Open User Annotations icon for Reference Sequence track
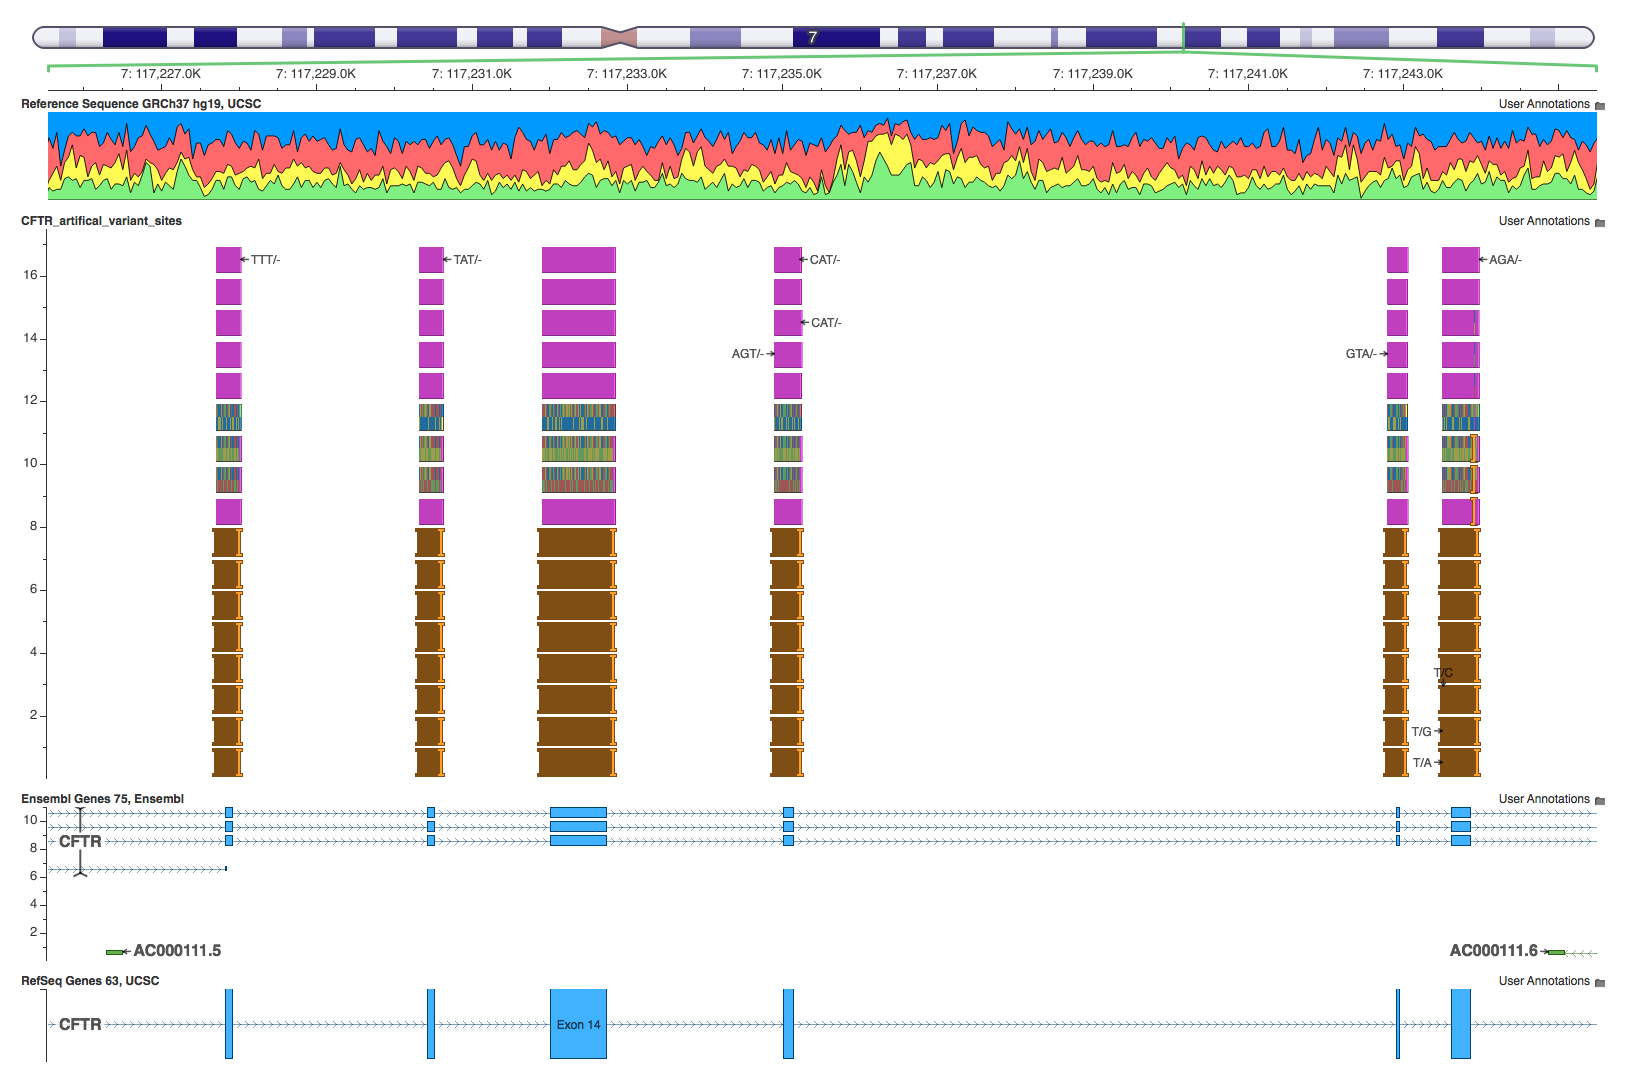 coord(1600,105)
